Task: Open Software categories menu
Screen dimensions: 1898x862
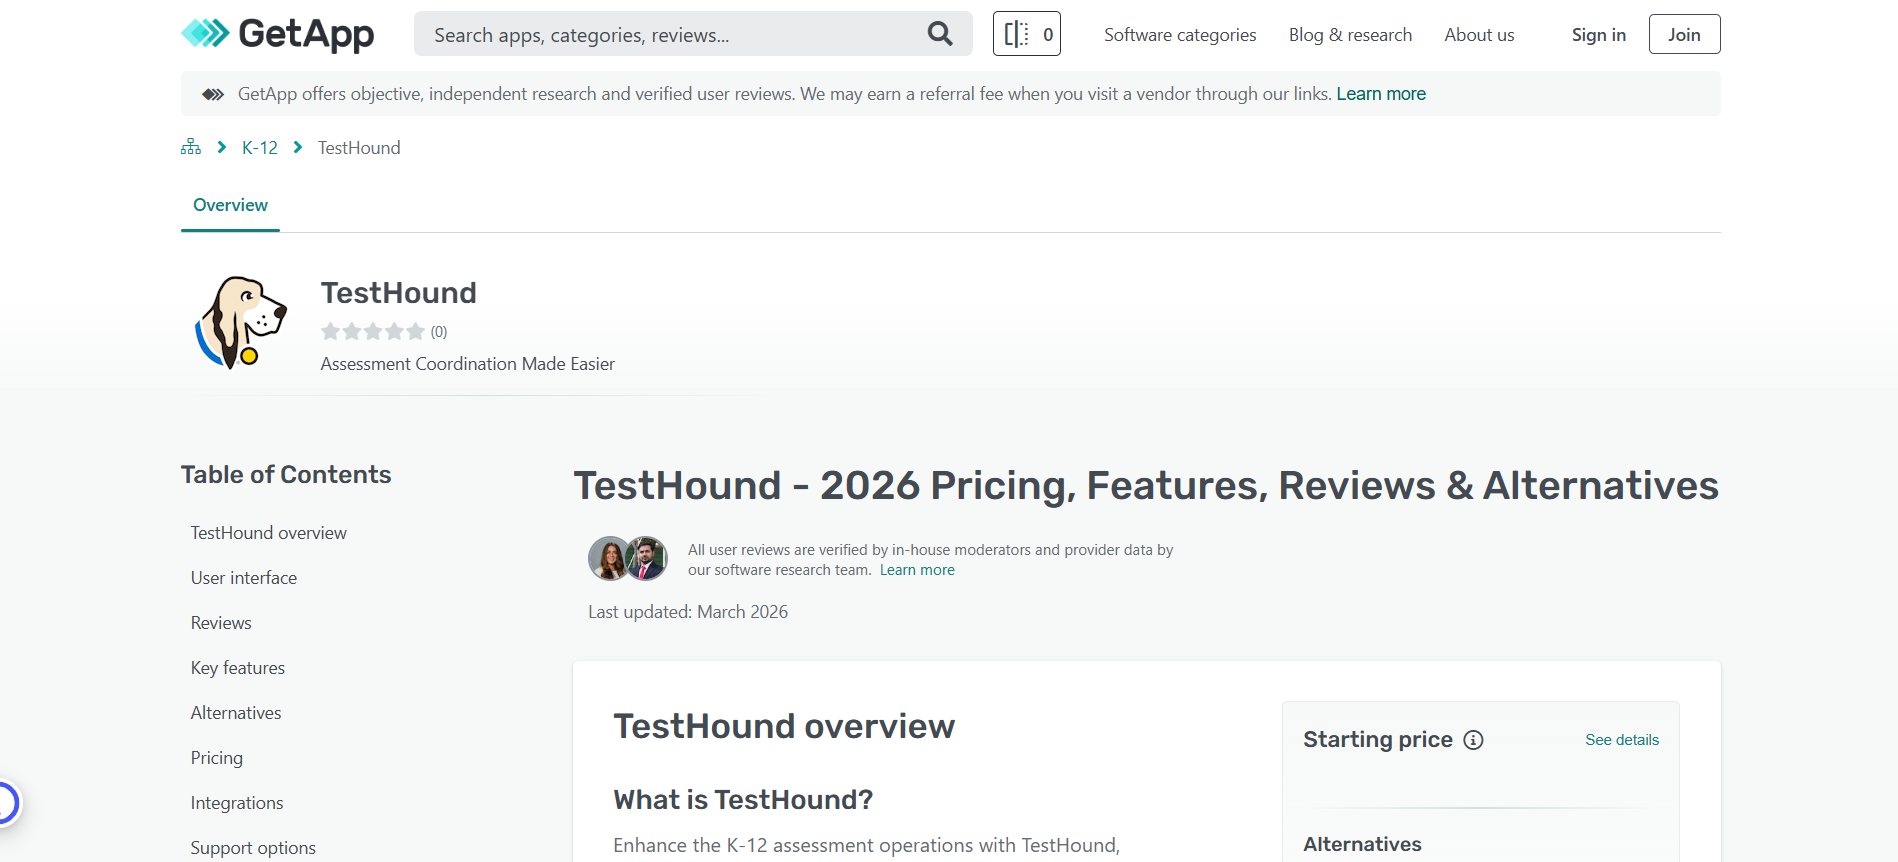Action: click(x=1180, y=35)
